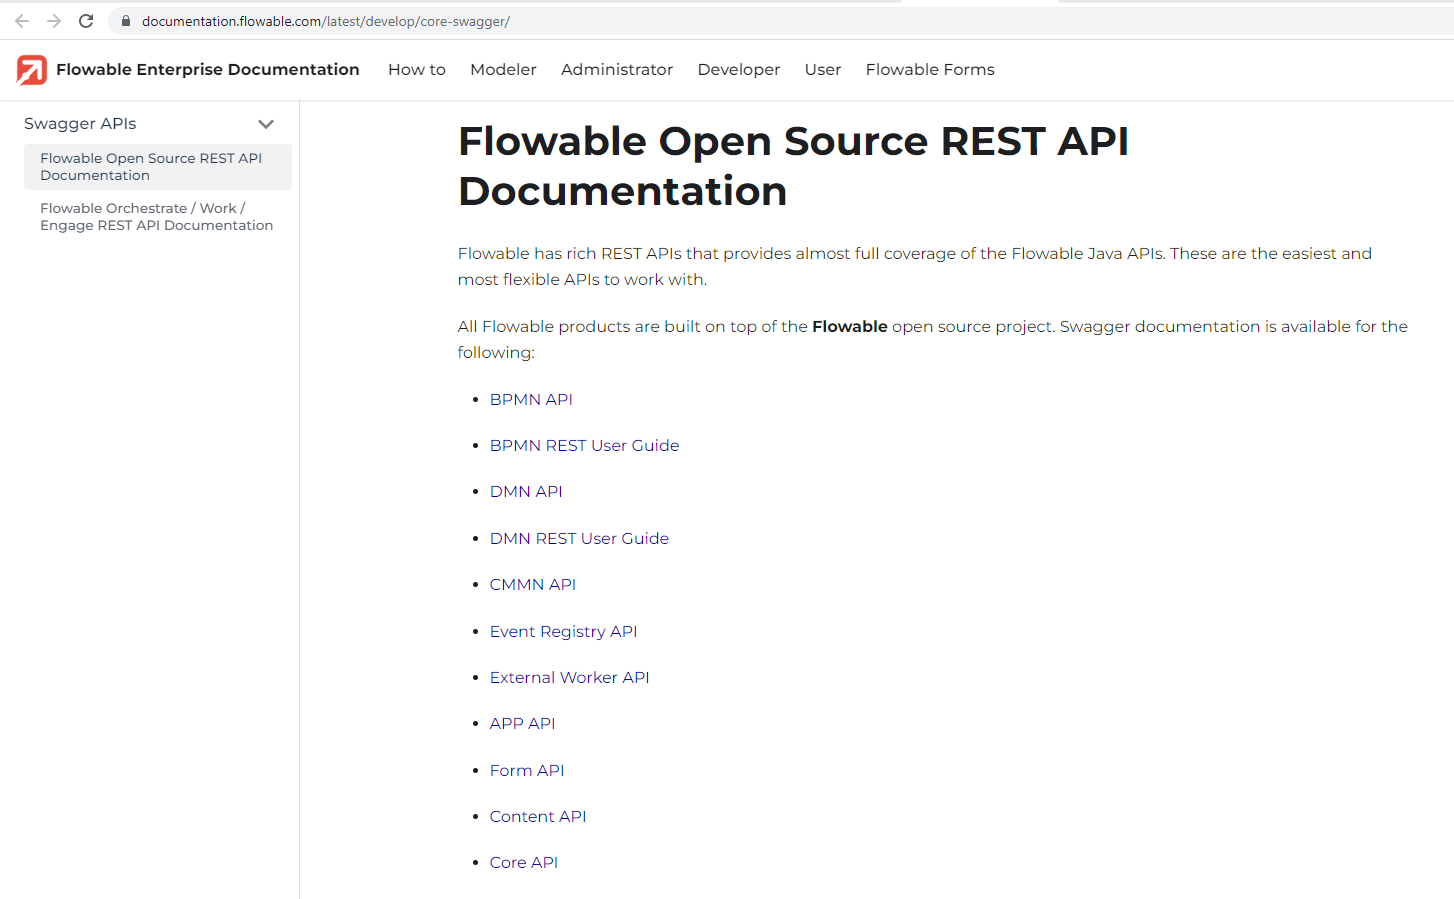Open the User menu

(822, 69)
